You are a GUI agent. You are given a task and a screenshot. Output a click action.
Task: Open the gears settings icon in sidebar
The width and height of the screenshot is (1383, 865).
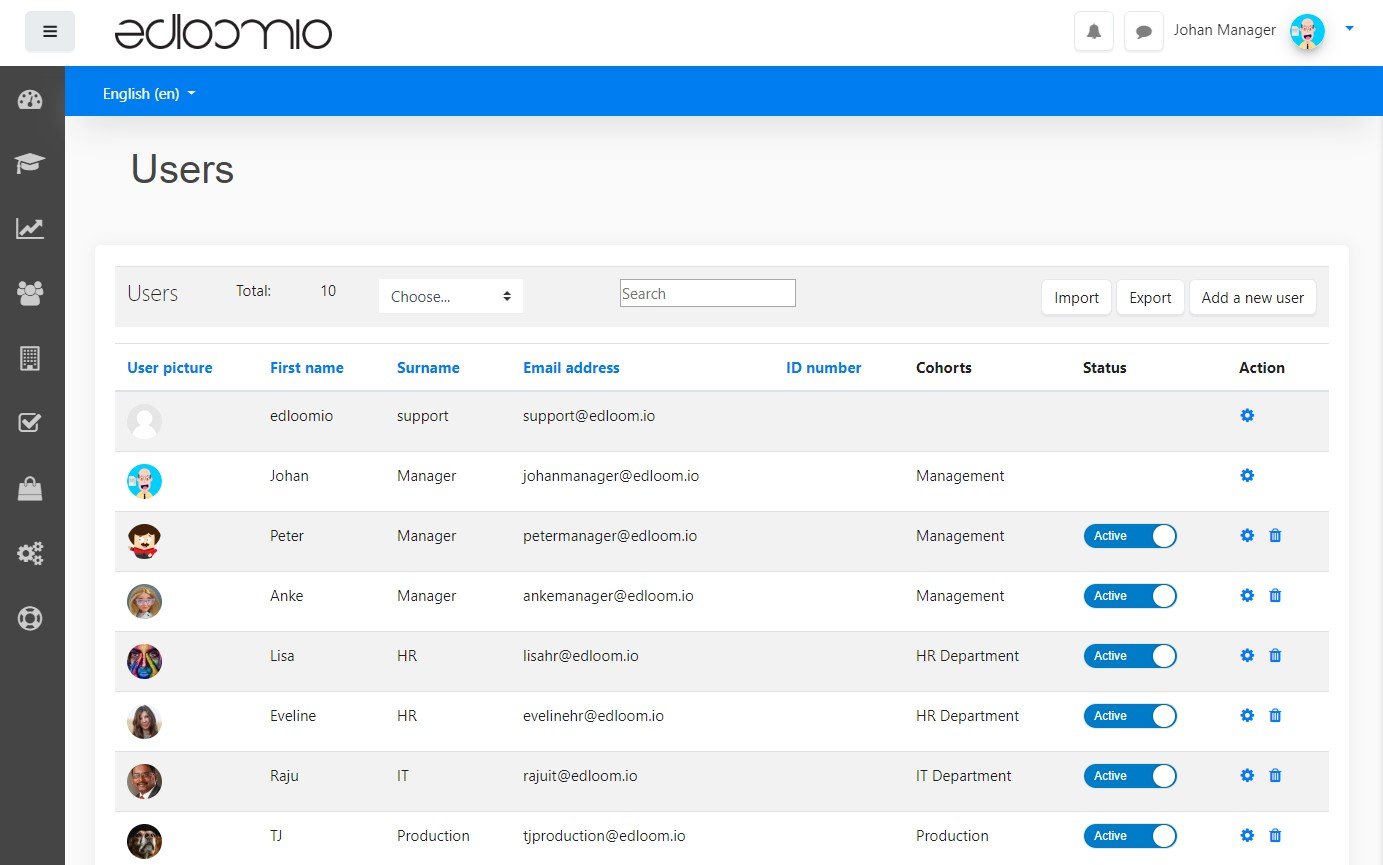coord(30,553)
